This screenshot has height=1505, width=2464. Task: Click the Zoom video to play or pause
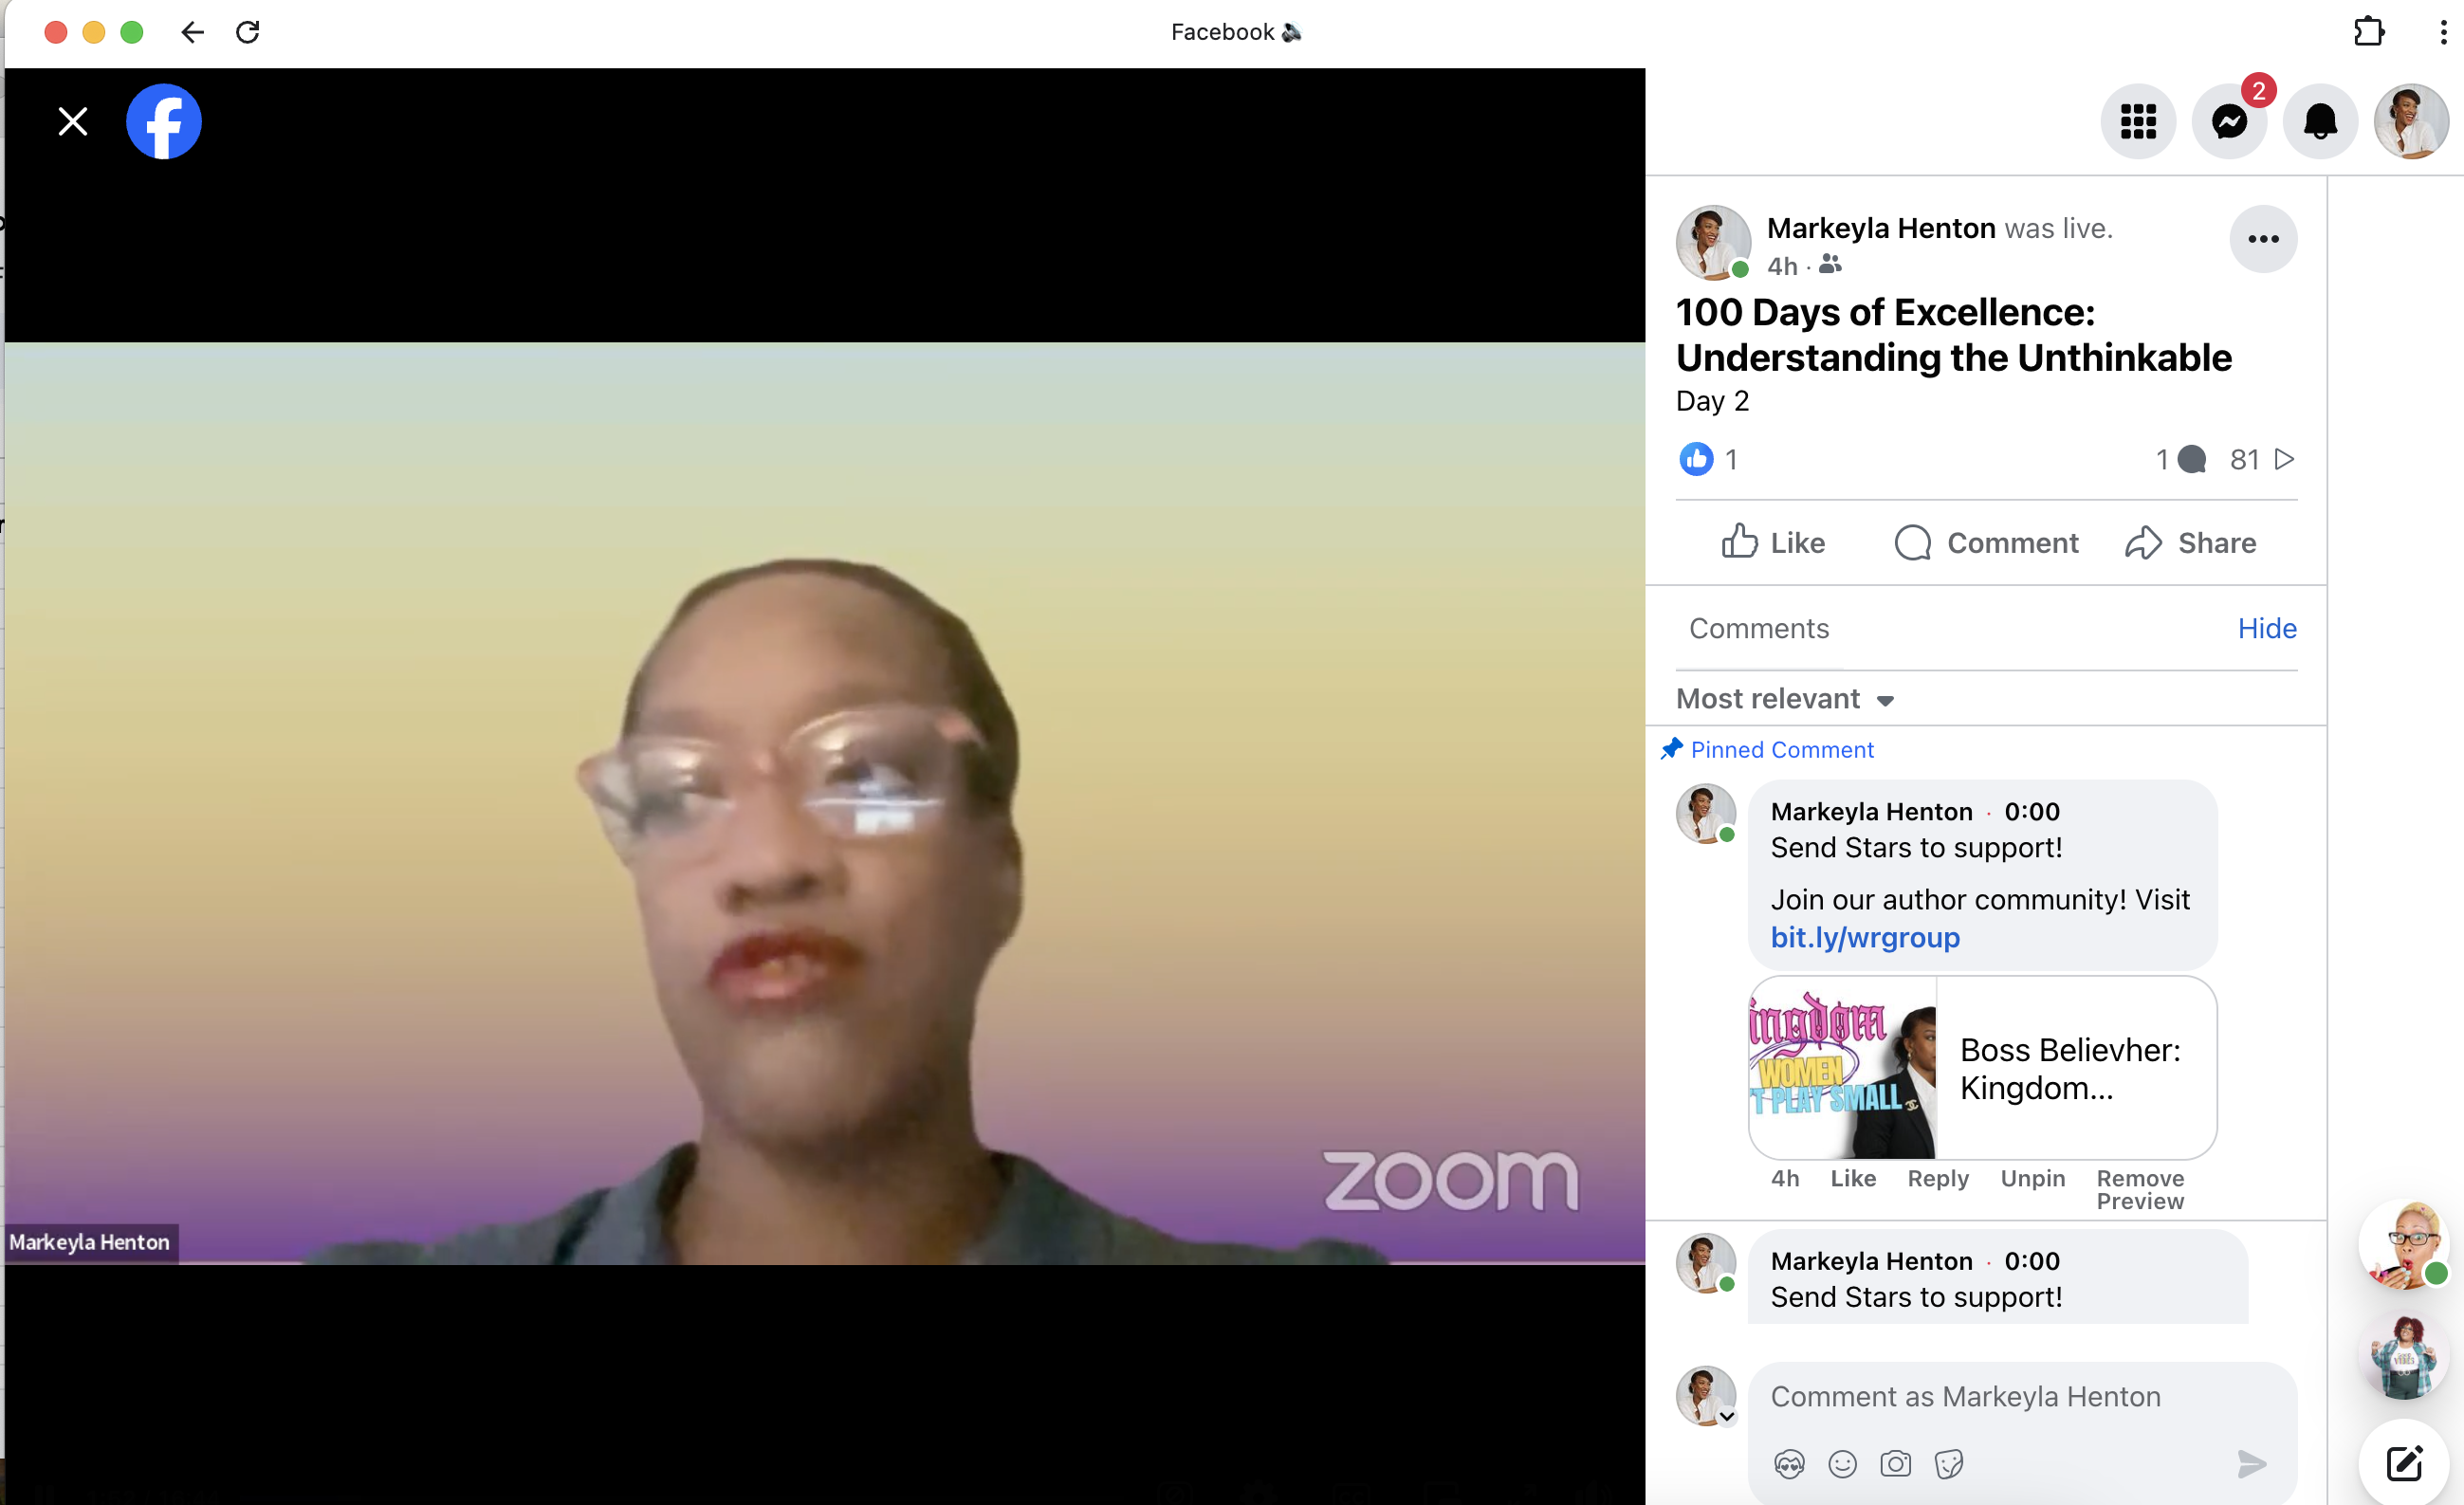(825, 803)
